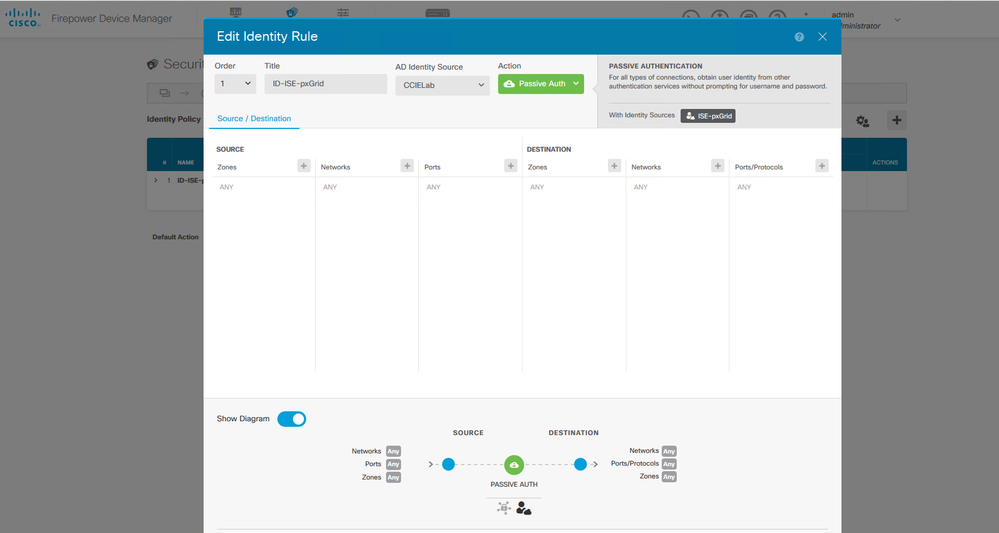Click ANY under source Ports column

[x=434, y=187]
